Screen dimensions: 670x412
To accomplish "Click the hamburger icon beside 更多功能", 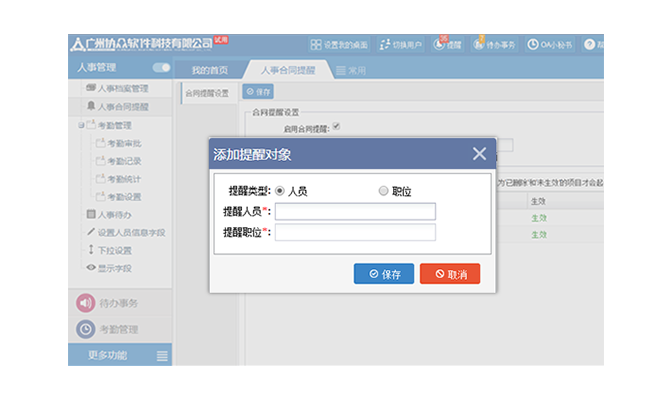I will pyautogui.click(x=162, y=356).
